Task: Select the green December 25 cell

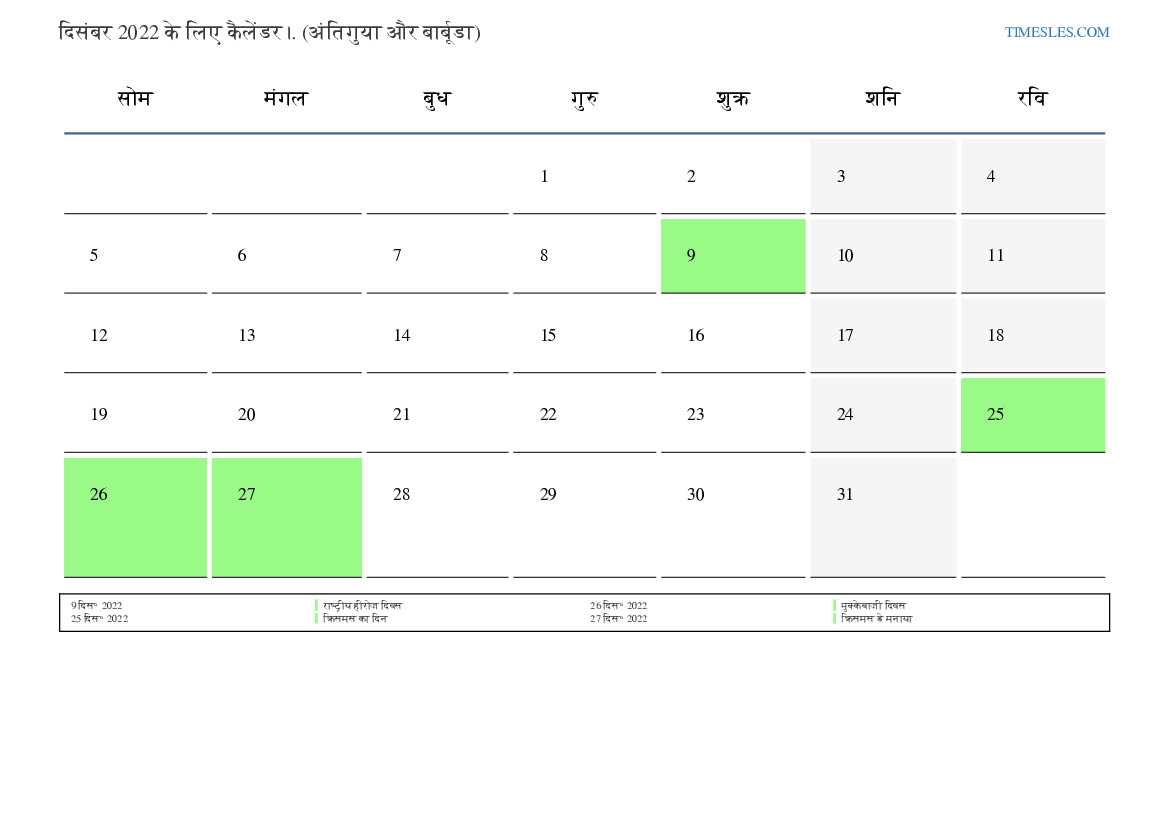Action: 1032,415
